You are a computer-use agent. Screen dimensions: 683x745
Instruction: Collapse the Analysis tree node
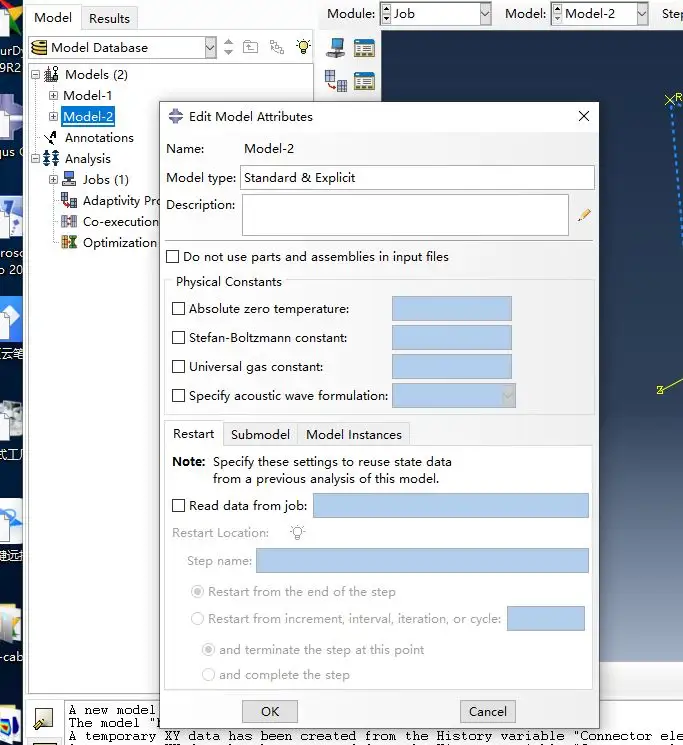36,158
